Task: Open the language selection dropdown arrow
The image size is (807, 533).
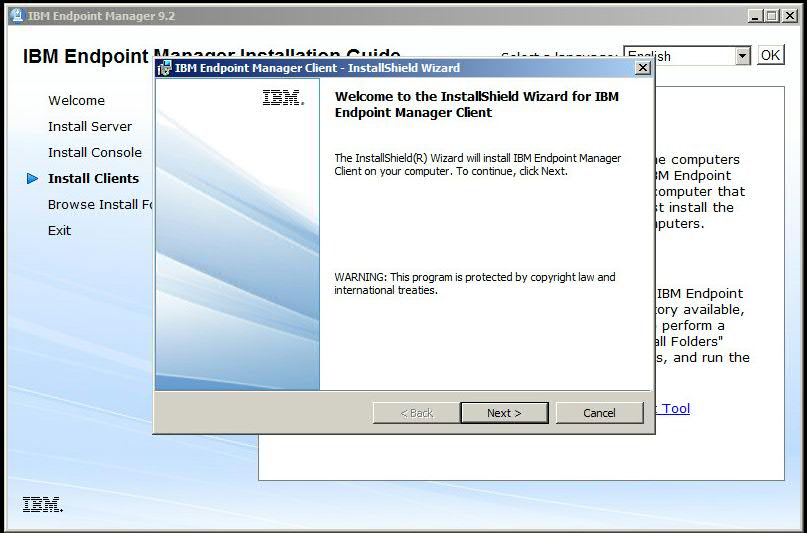Action: pos(742,56)
